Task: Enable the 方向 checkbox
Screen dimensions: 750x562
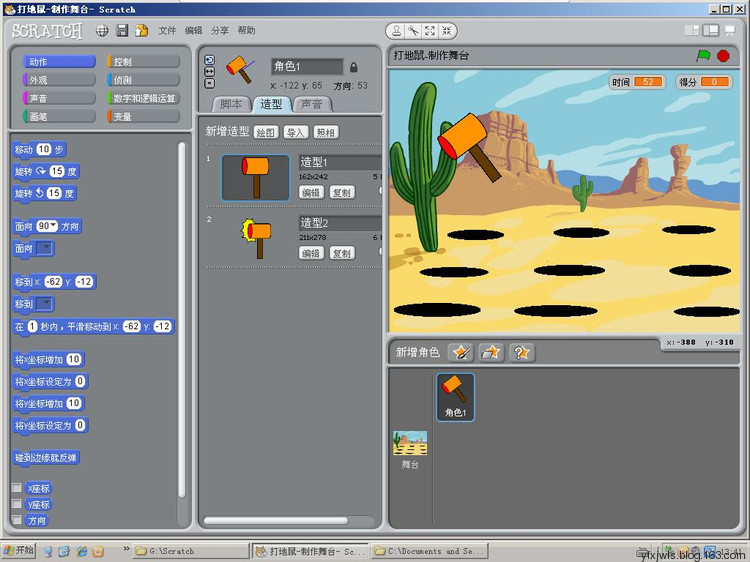Action: coord(17,519)
